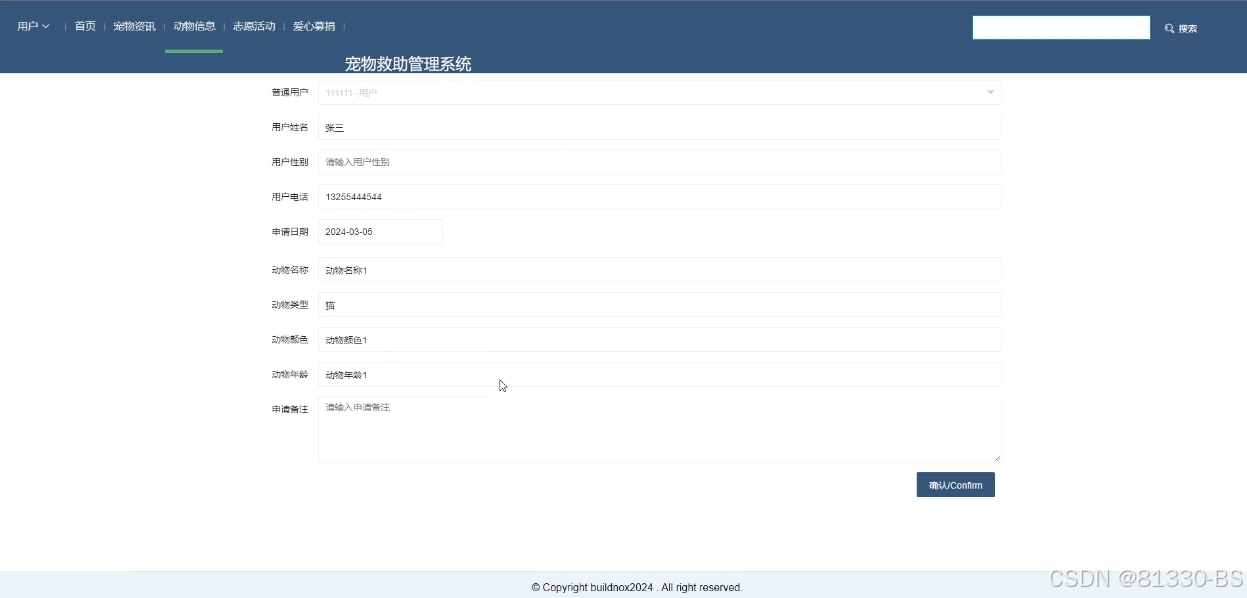The image size is (1247, 598).
Task: Open the 普通用户 dropdown arrow
Action: 990,92
